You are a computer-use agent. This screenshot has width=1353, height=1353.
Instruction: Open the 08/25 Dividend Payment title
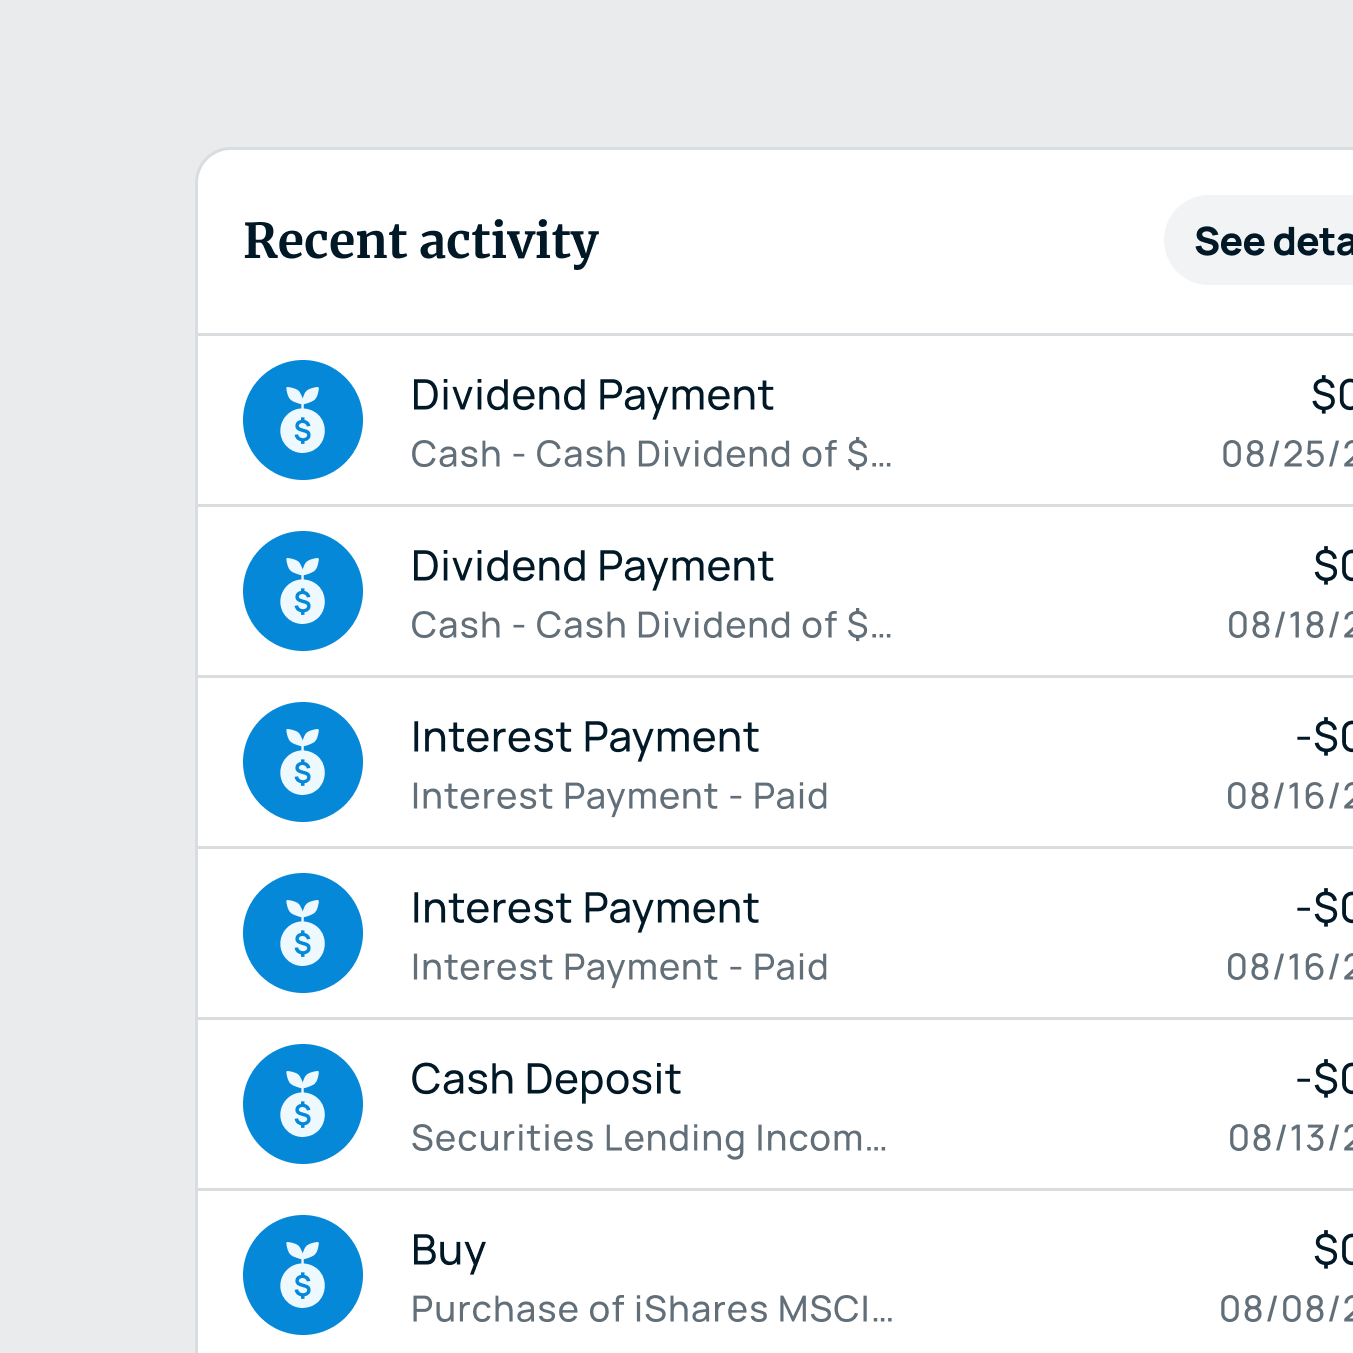592,396
